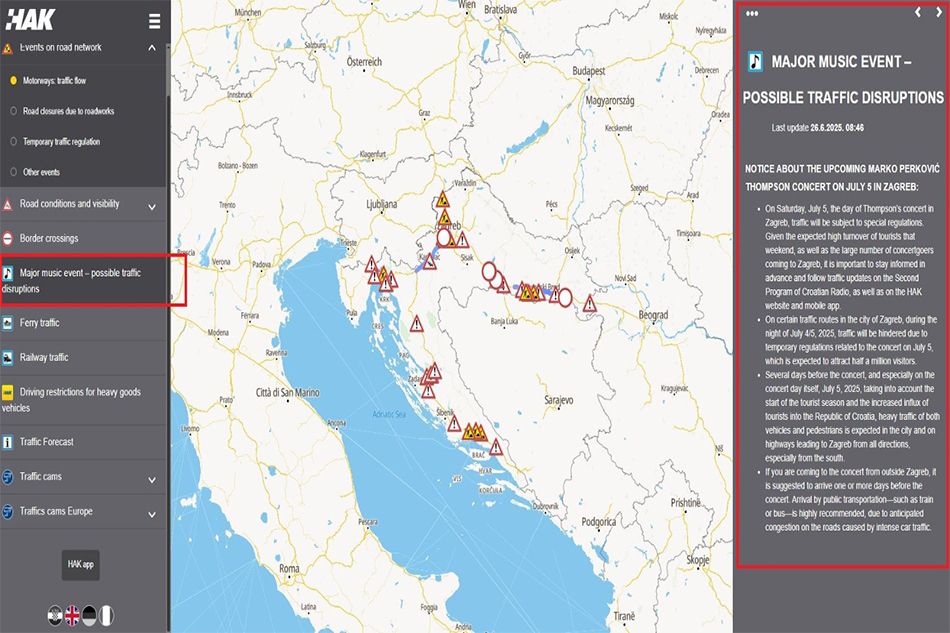Viewport: 950px width, 633px height.
Task: Select Road closures due to roadworks option
Action: (13, 111)
